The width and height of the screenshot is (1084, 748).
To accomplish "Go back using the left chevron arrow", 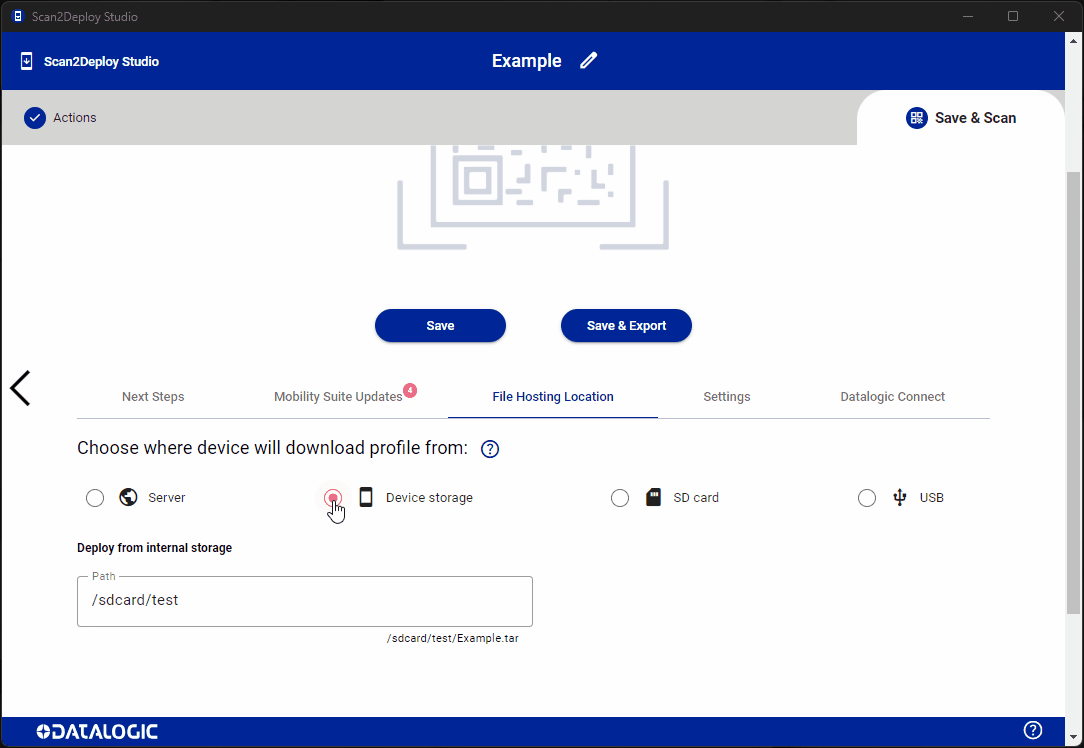I will (20, 388).
